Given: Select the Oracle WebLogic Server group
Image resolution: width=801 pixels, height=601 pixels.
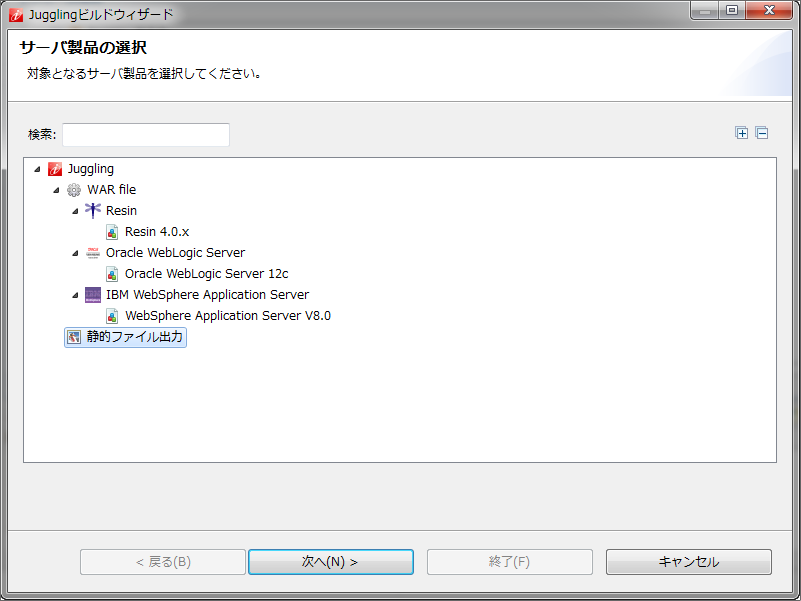Looking at the screenshot, I should pyautogui.click(x=175, y=253).
